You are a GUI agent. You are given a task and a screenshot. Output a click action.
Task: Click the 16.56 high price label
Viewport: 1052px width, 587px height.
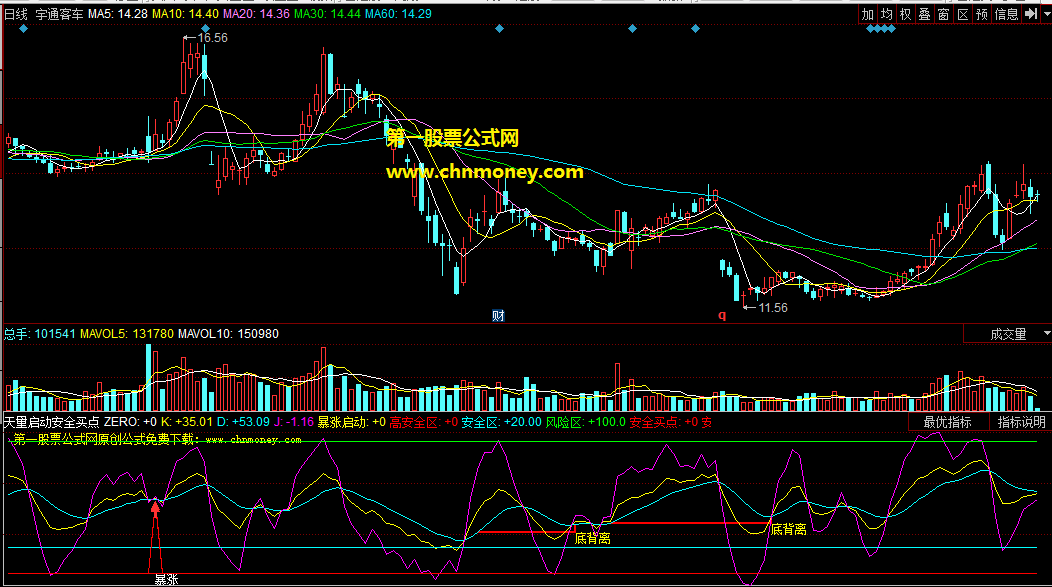pyautogui.click(x=213, y=38)
